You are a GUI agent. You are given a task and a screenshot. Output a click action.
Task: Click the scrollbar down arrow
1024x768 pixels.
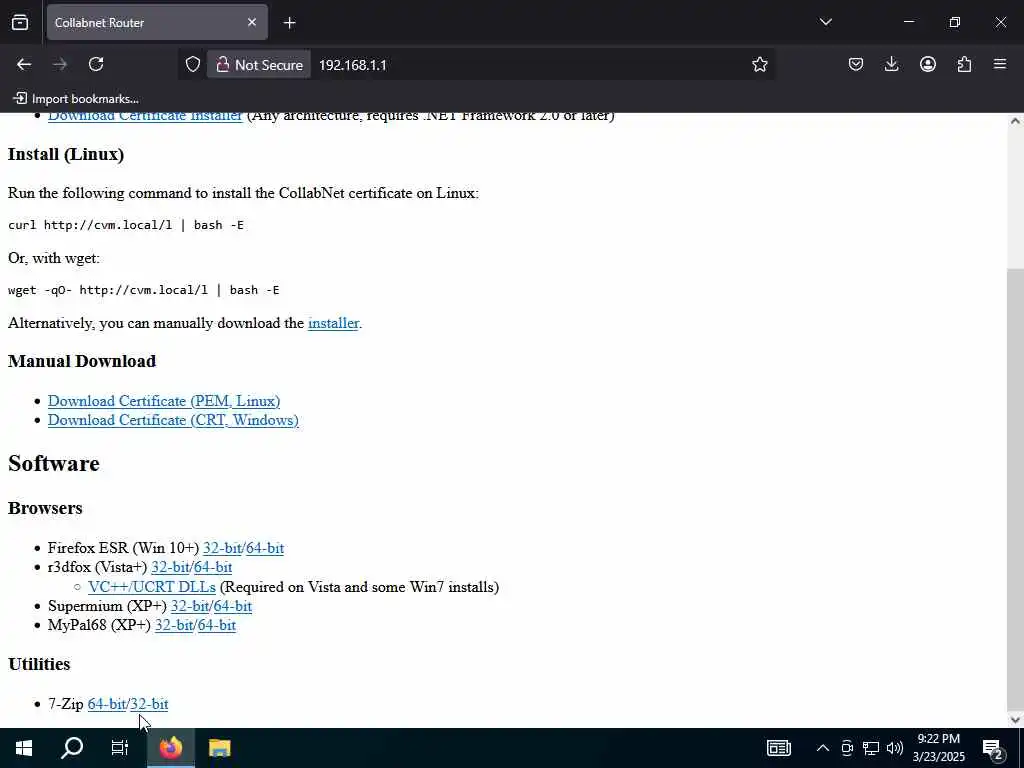click(1015, 720)
